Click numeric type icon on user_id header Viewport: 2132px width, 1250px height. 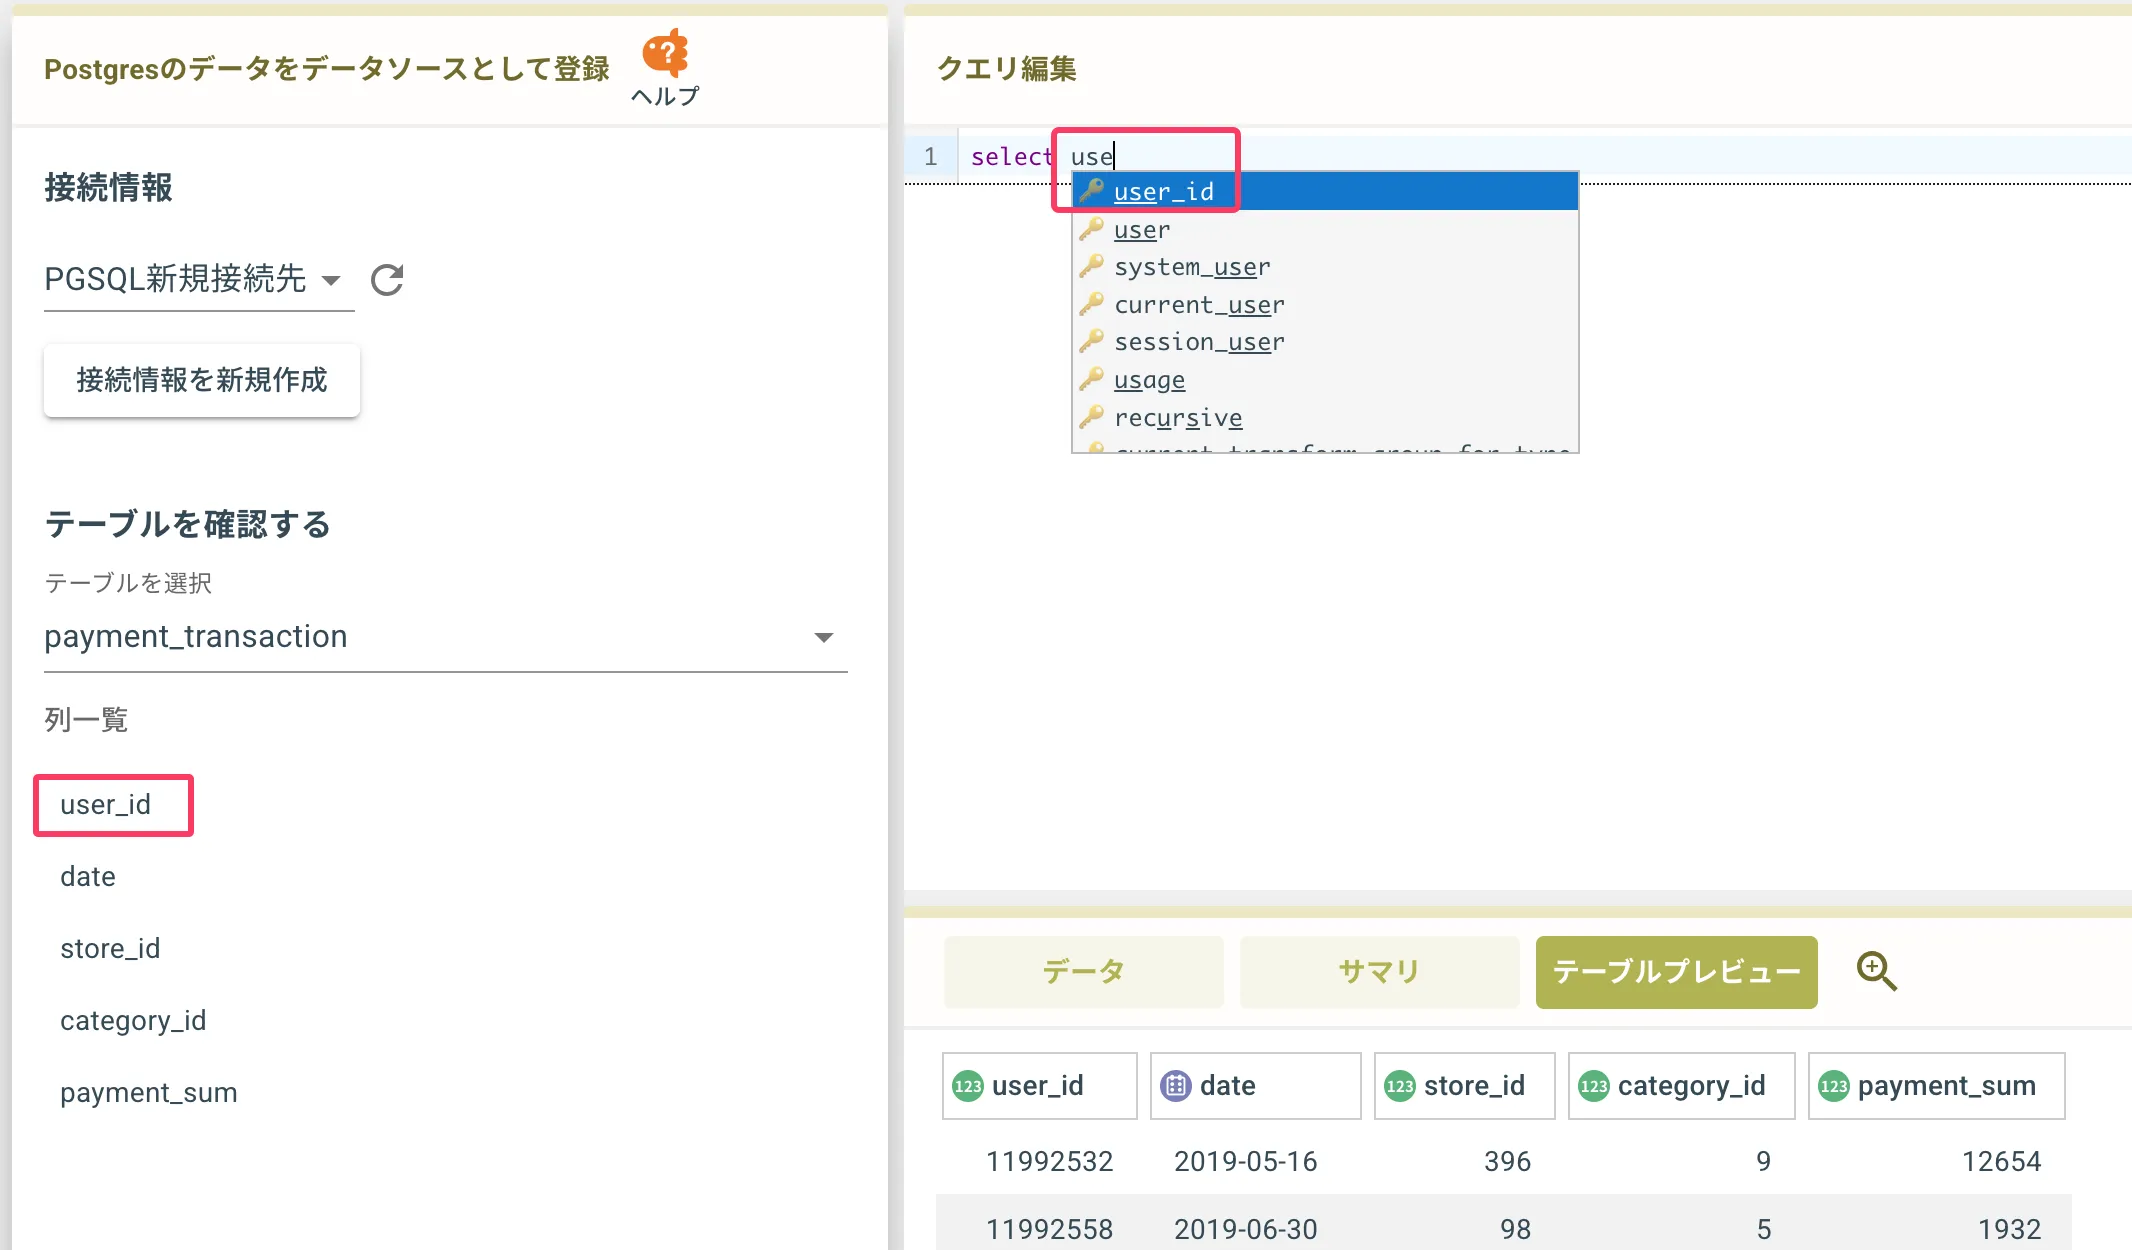pos(968,1086)
